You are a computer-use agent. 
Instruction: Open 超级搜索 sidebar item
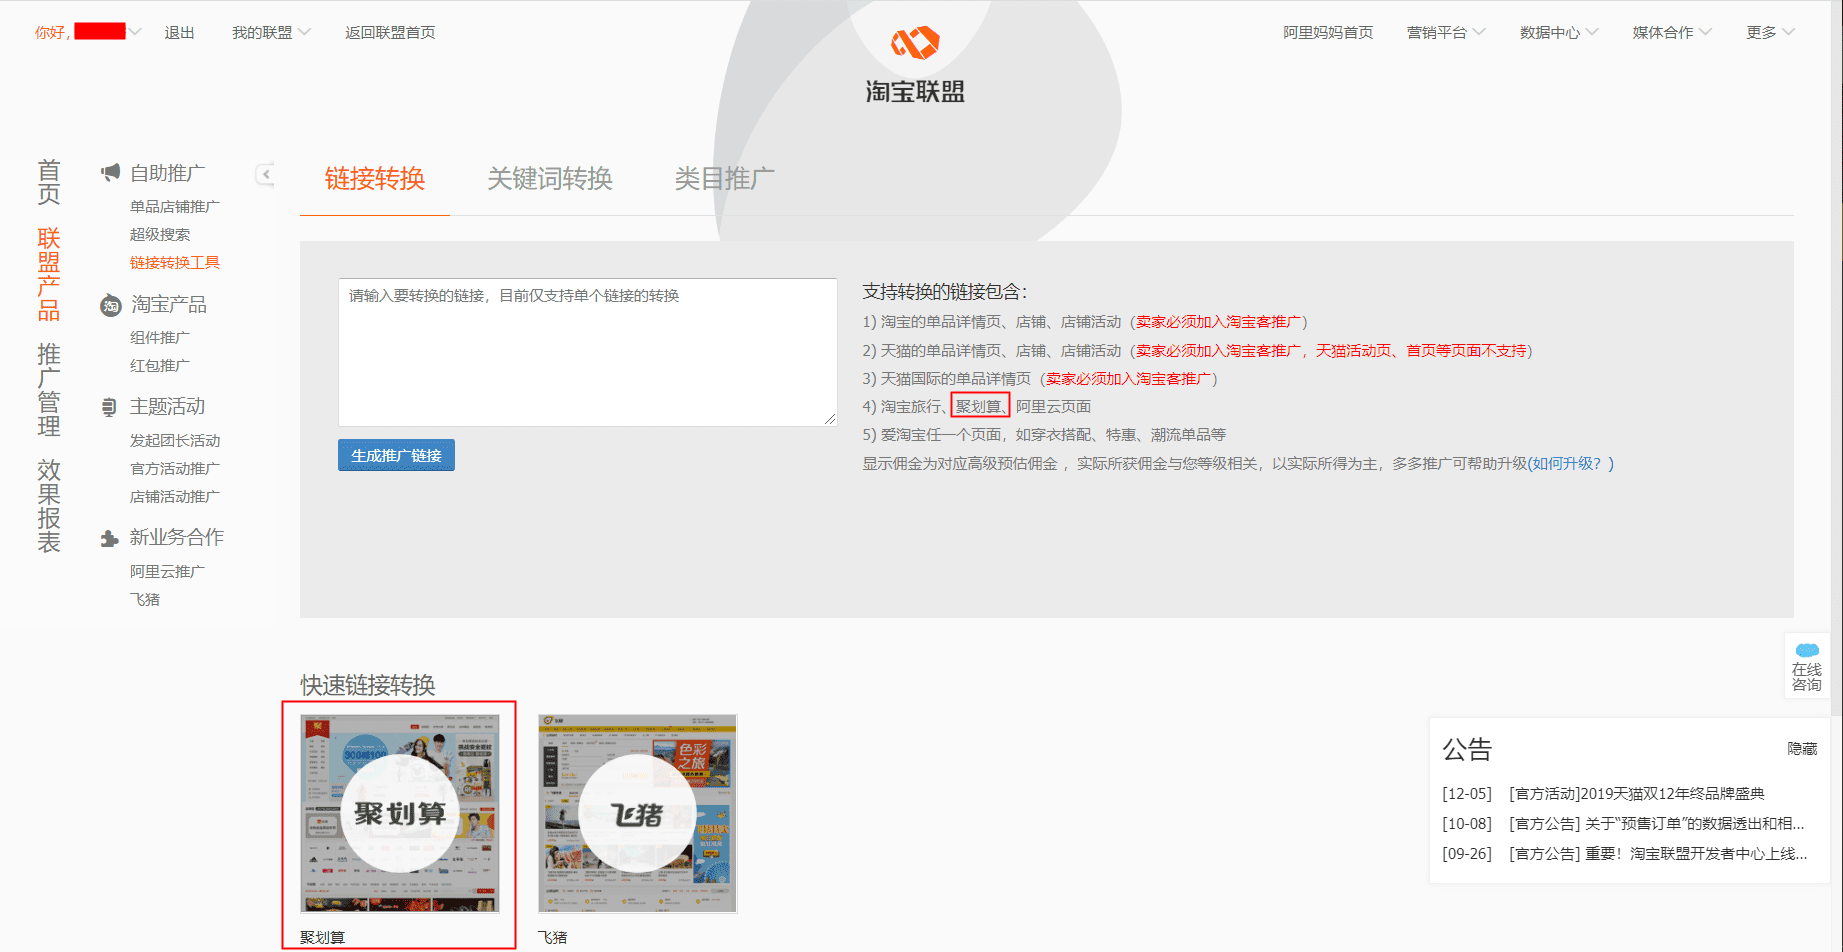click(x=160, y=235)
